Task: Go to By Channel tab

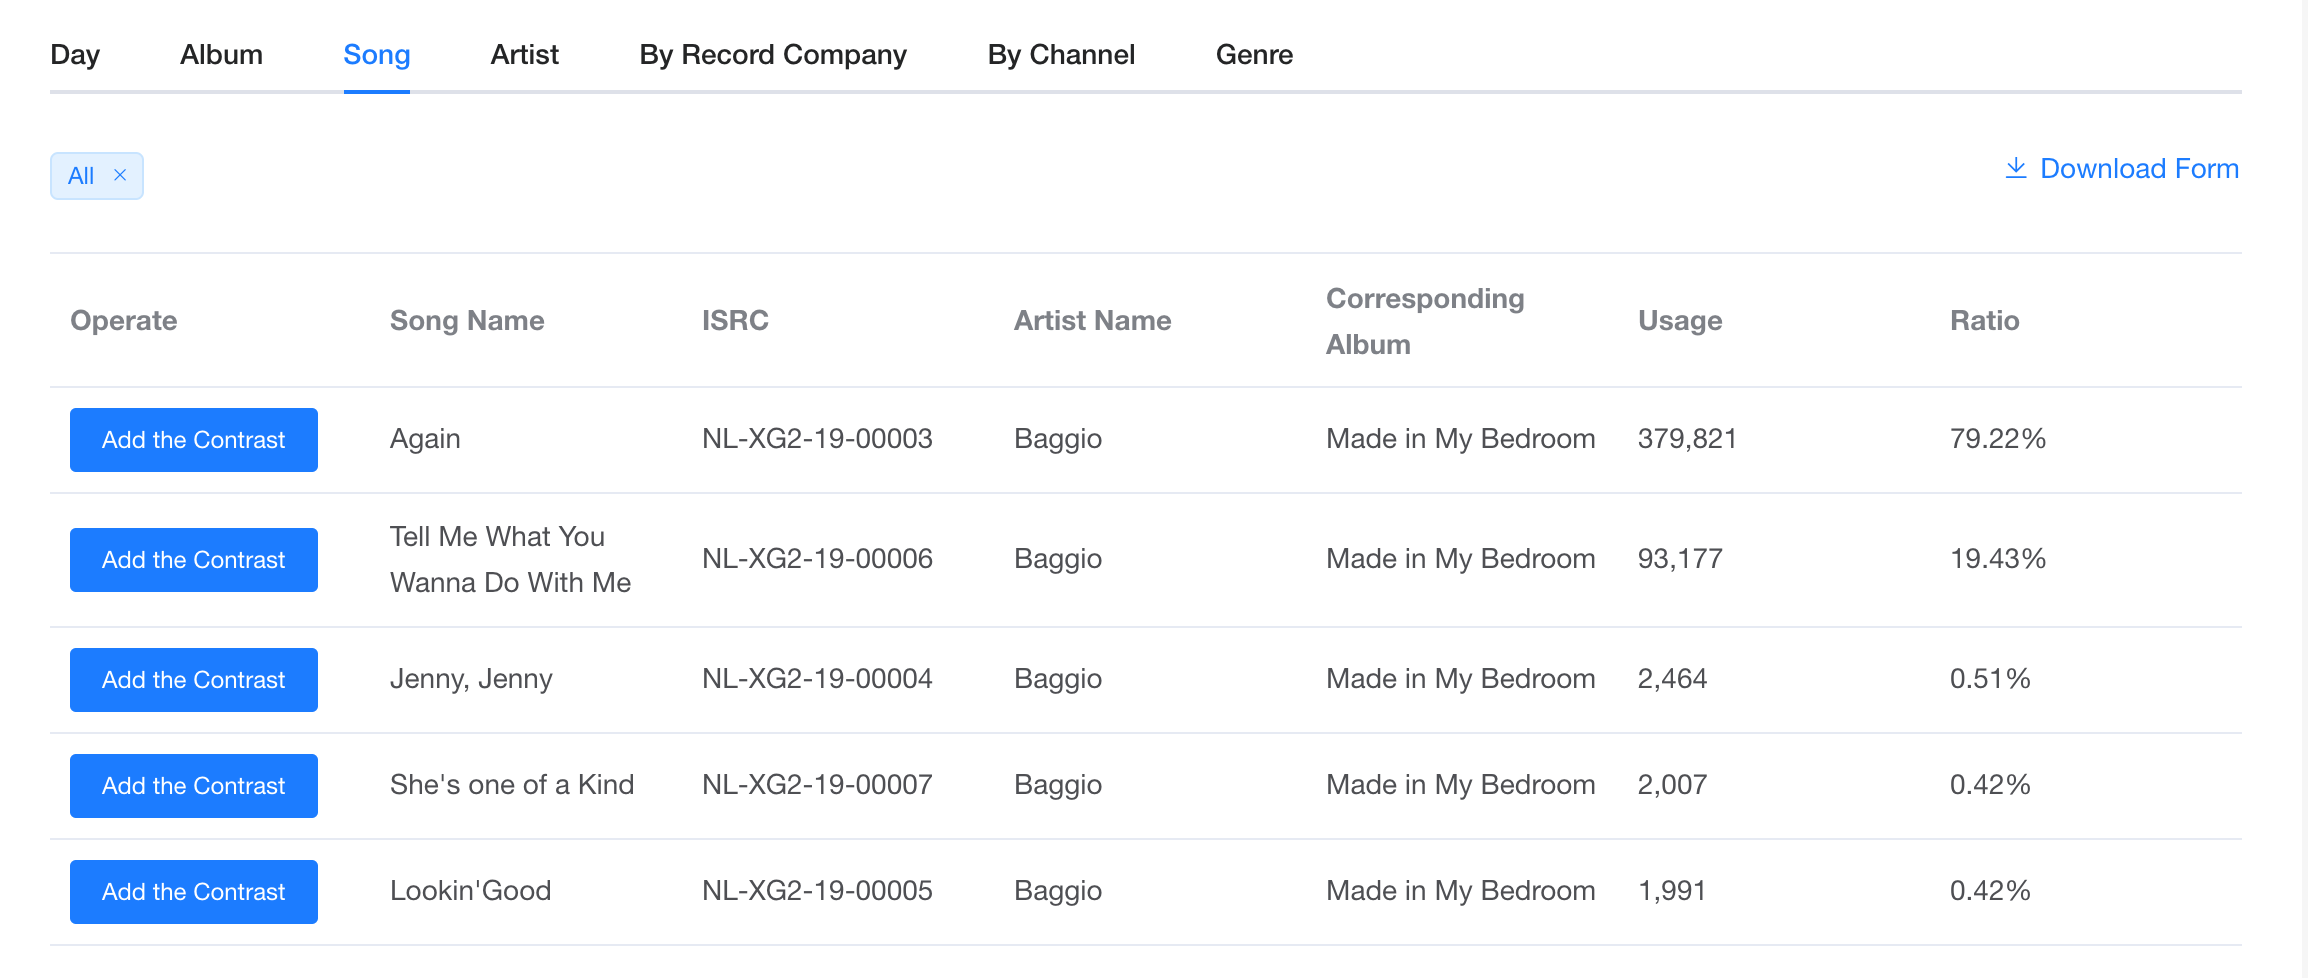Action: (1061, 54)
